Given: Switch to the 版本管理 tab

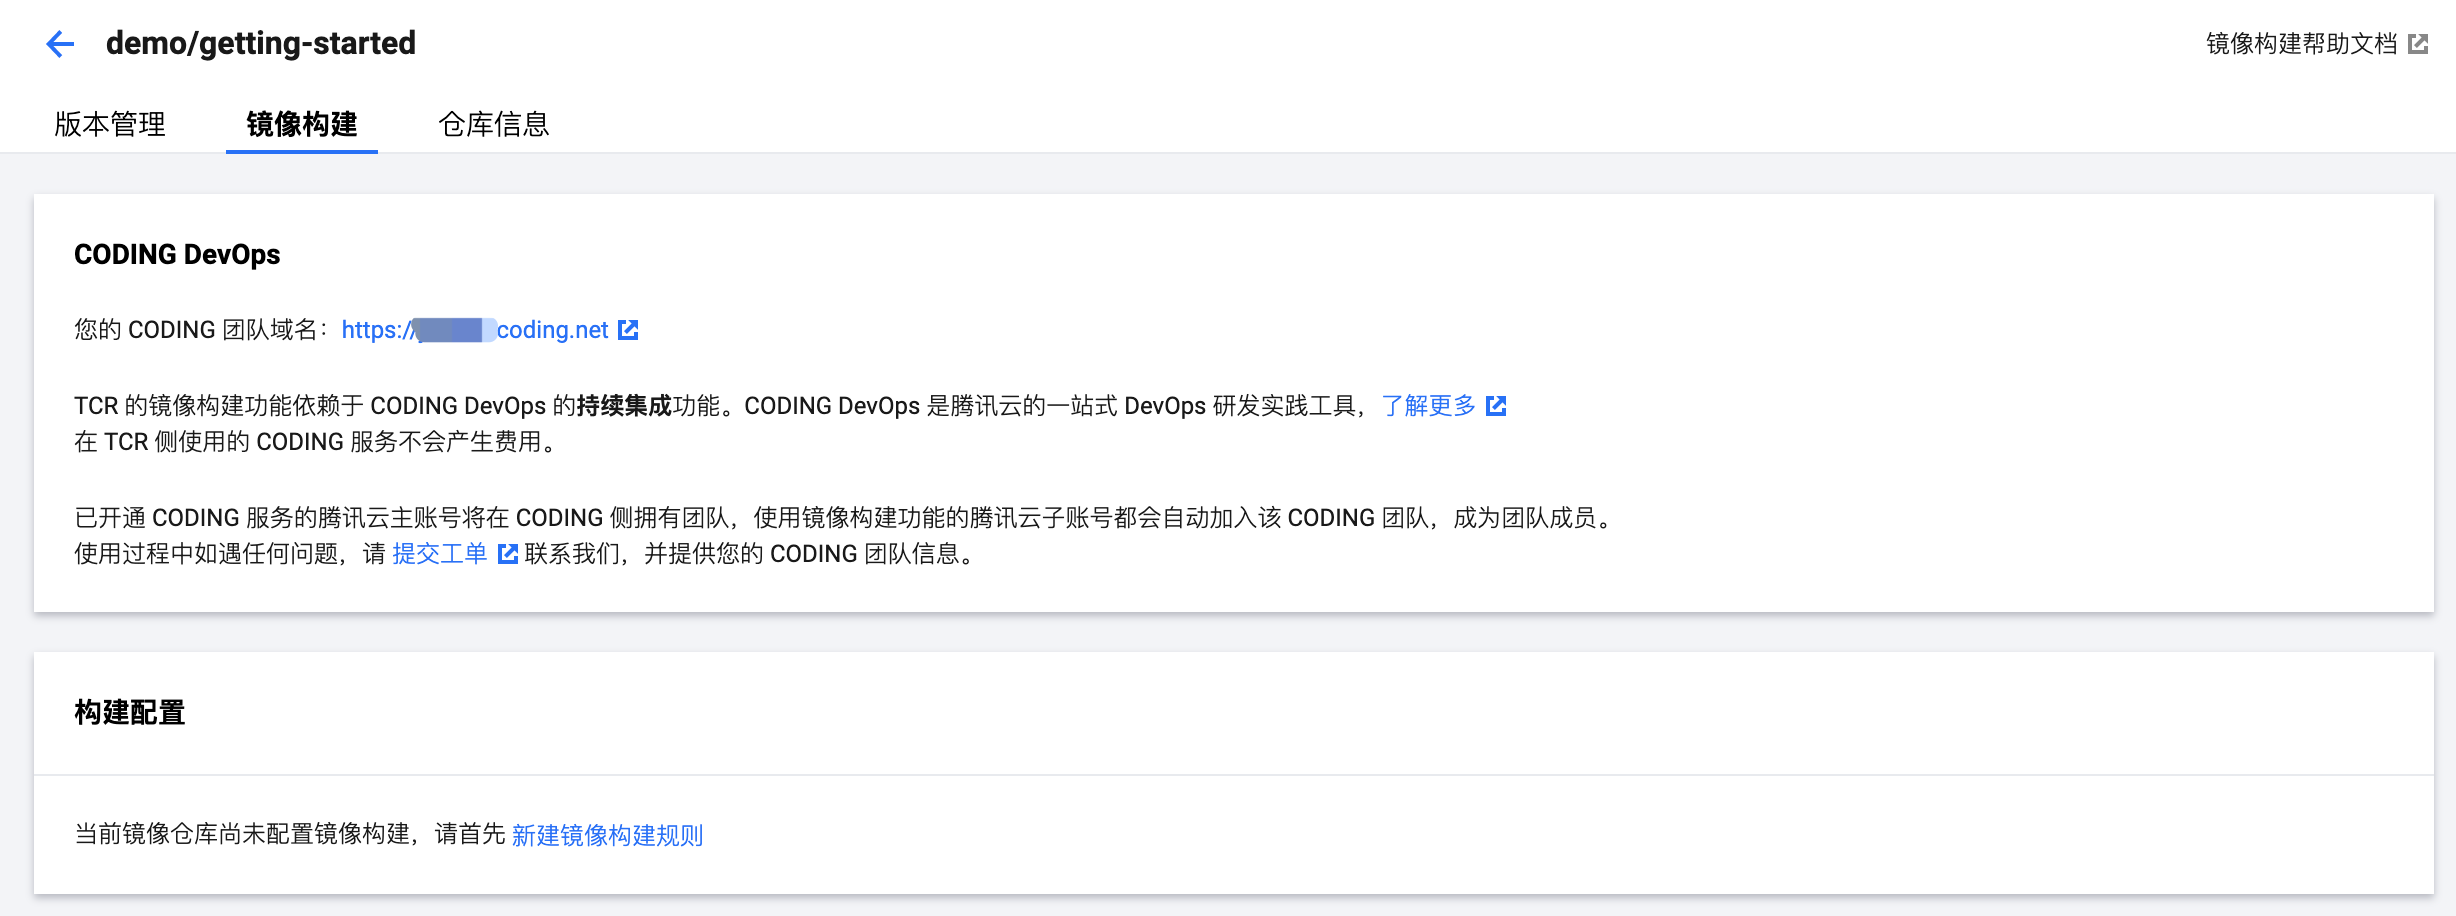Looking at the screenshot, I should tap(110, 124).
